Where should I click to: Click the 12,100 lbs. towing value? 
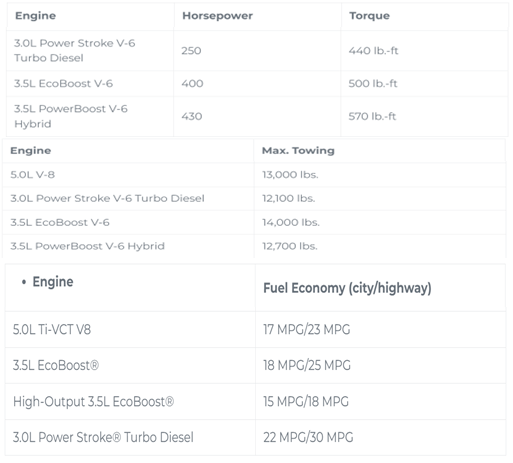(x=288, y=198)
